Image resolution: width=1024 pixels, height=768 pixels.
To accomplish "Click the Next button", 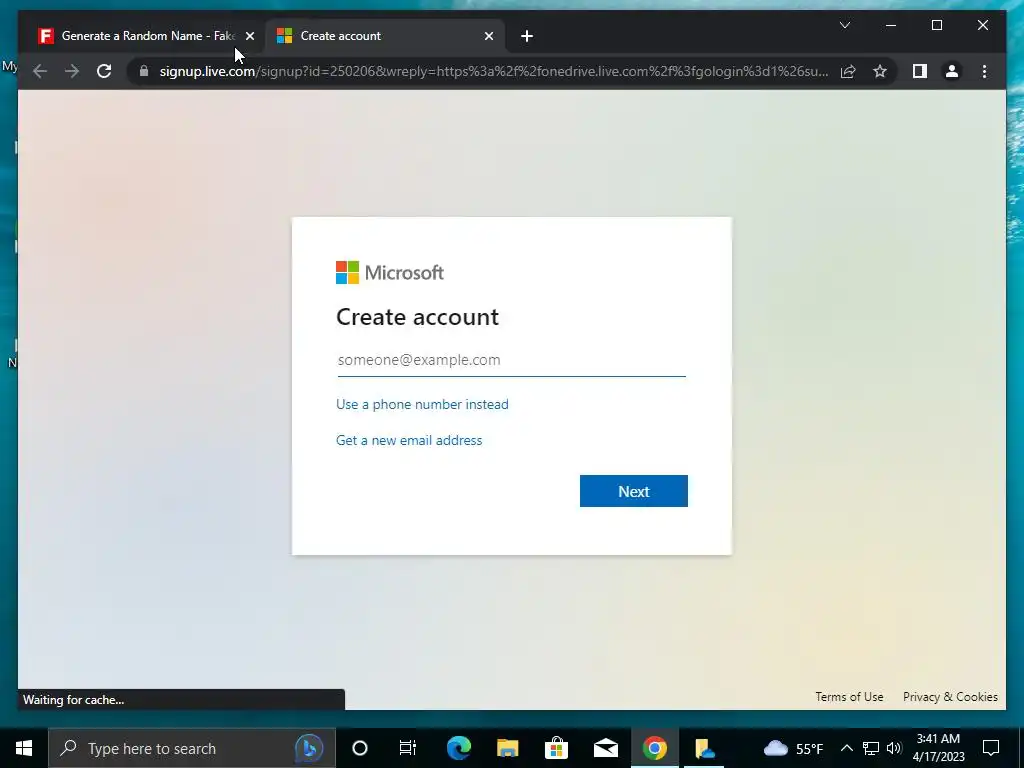I will click(633, 491).
